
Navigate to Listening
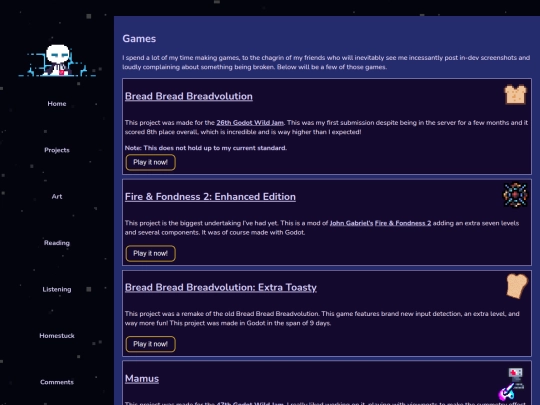57,289
